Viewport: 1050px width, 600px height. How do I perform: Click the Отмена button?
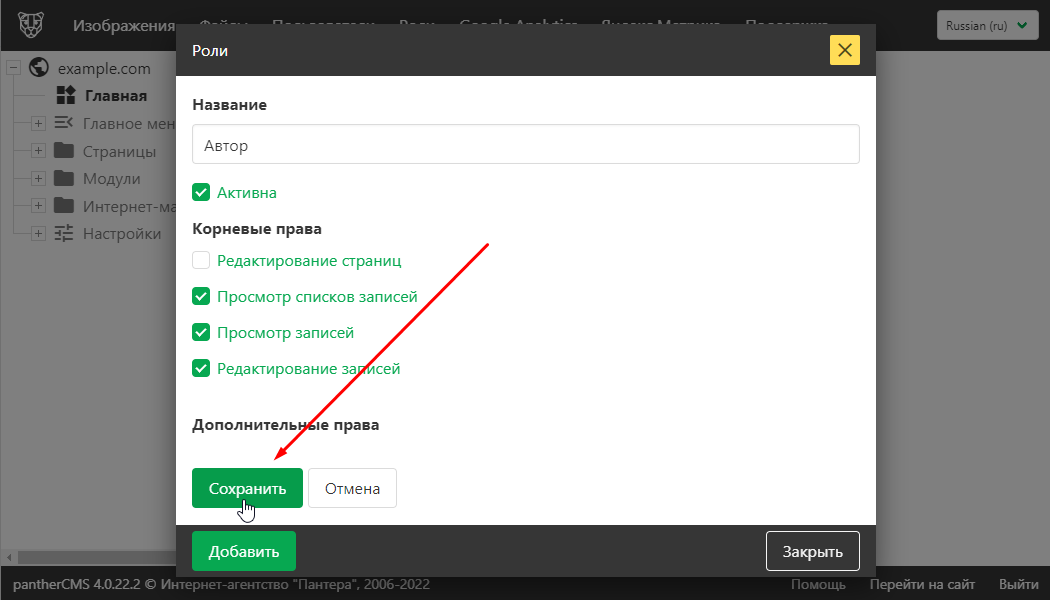click(352, 488)
